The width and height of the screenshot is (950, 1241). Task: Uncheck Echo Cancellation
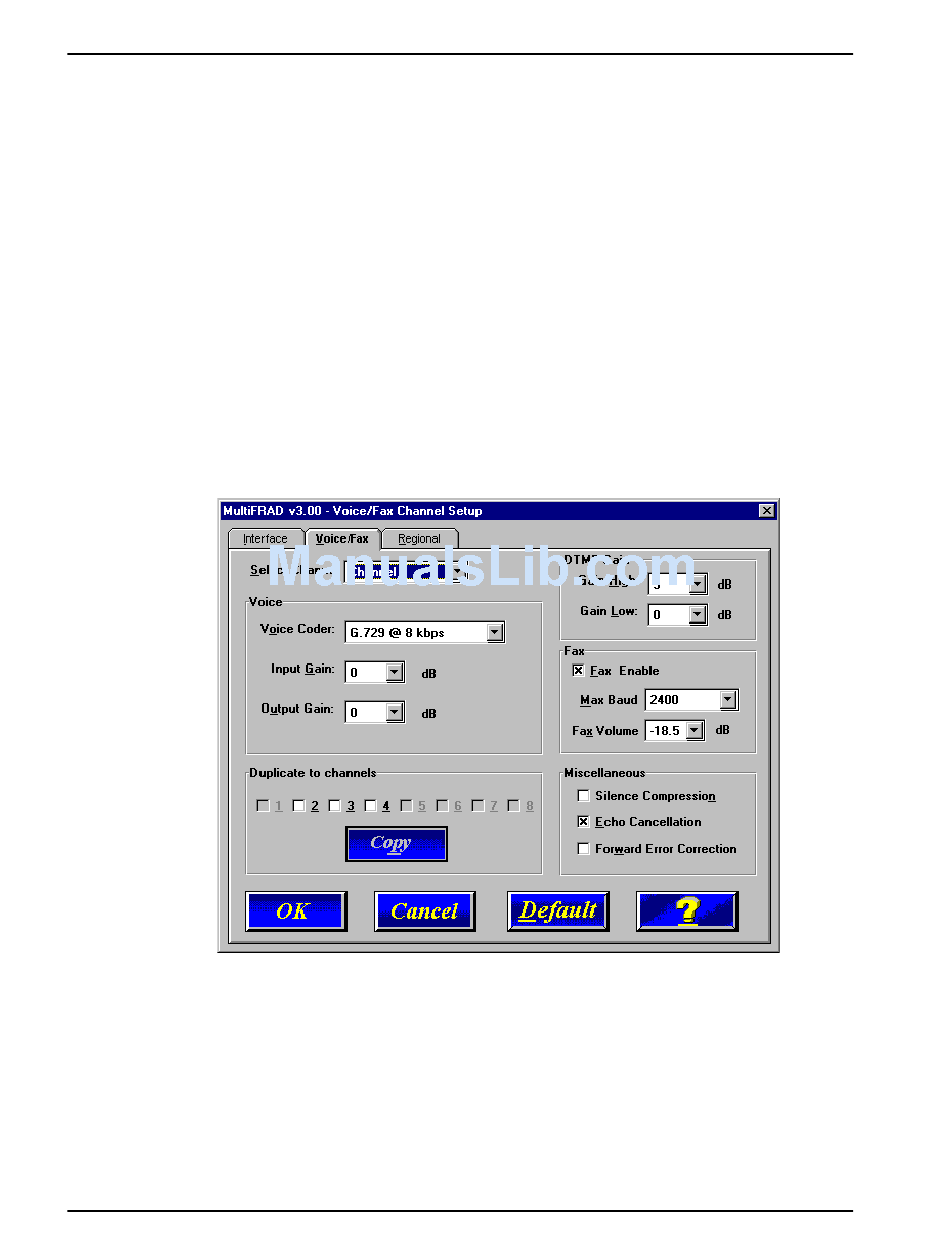coord(584,822)
